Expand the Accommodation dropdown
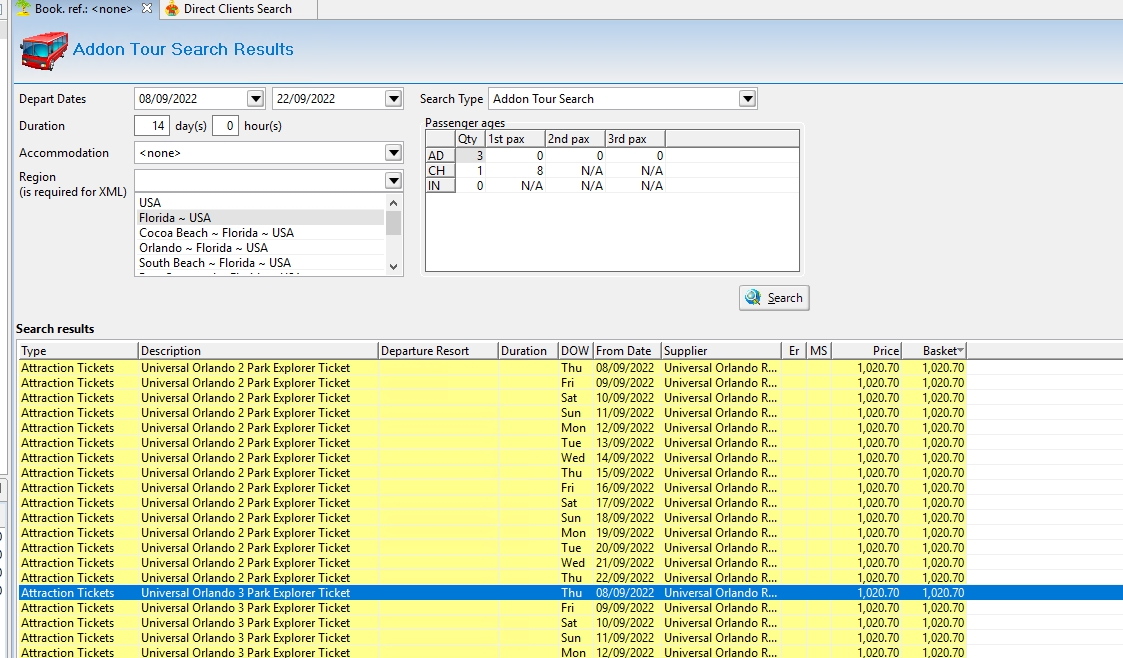The width and height of the screenshot is (1123, 658). [393, 153]
